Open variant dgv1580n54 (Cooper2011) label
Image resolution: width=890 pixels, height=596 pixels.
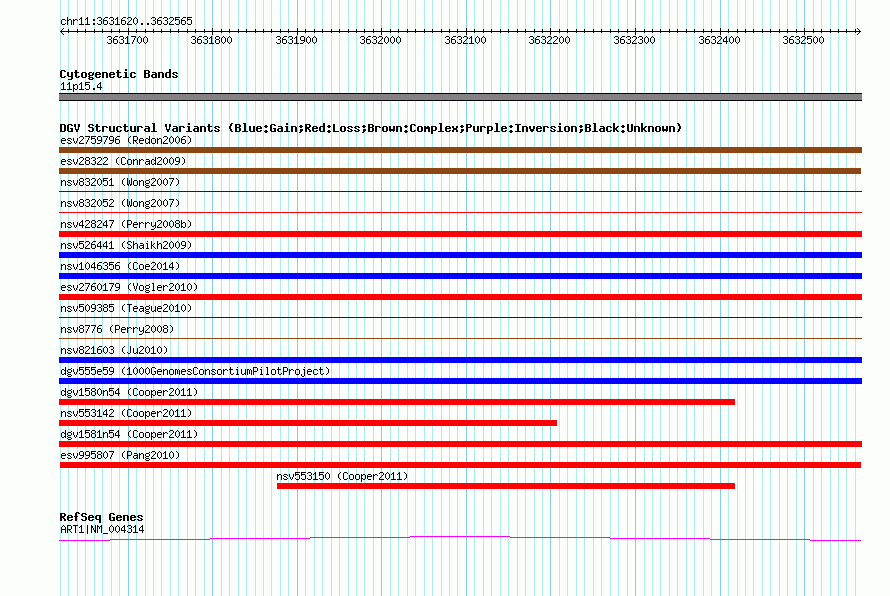point(129,392)
